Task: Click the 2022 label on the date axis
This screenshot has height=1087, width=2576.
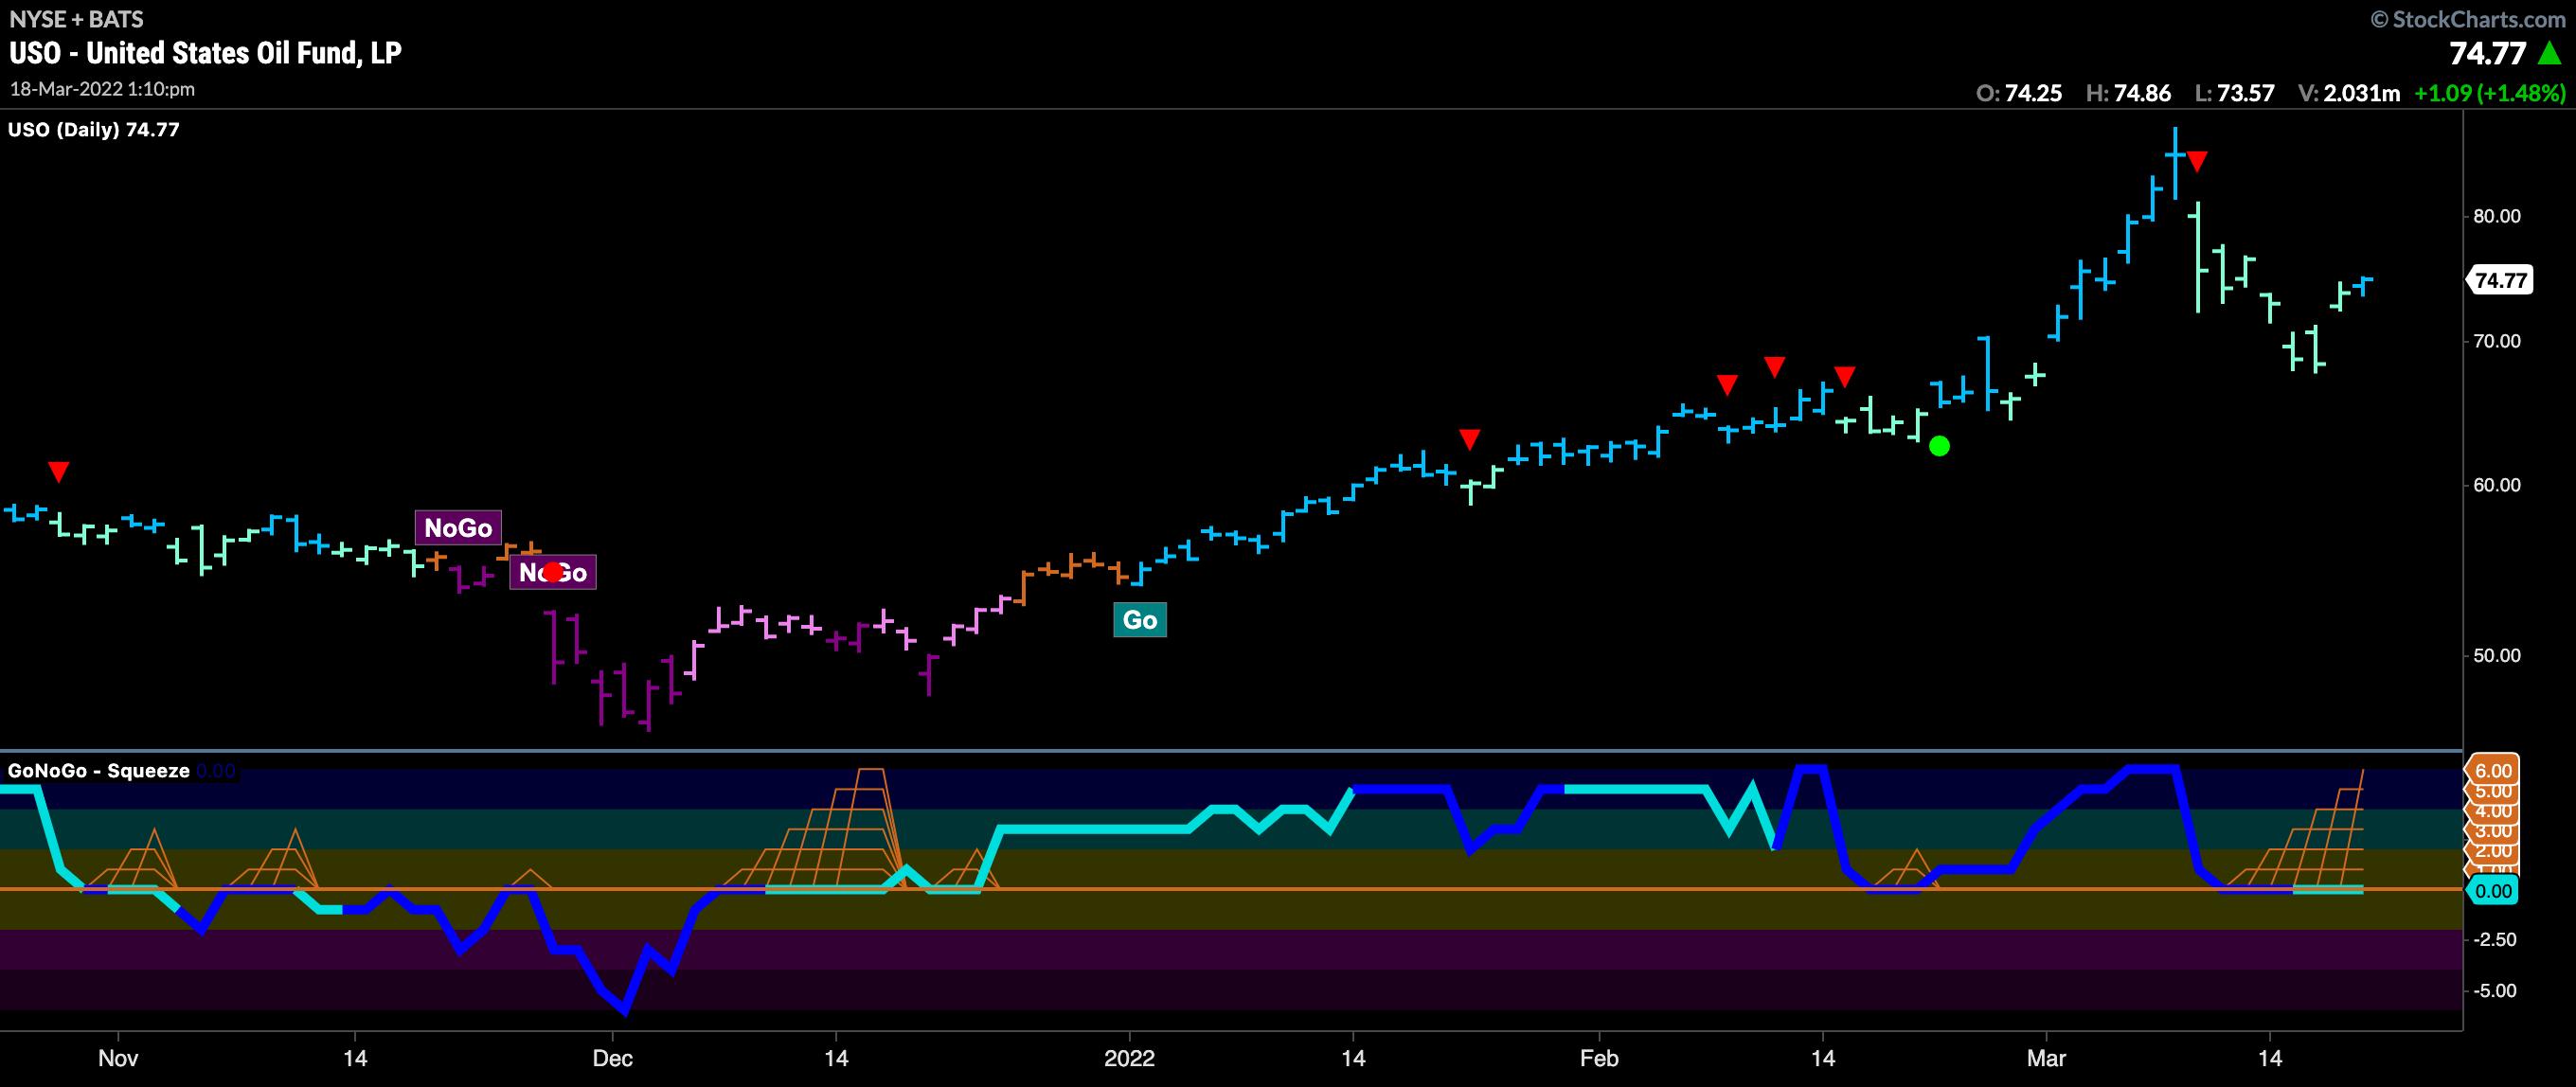Action: pyautogui.click(x=1128, y=1059)
